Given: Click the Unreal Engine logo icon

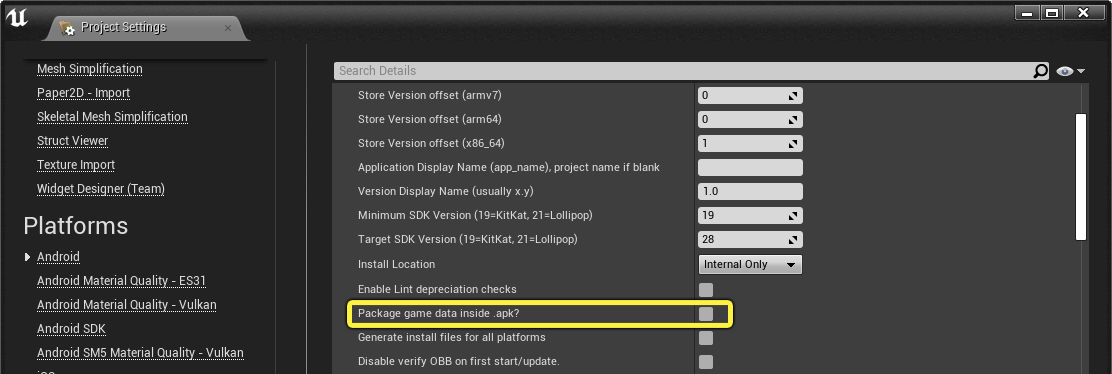Looking at the screenshot, I should (17, 18).
